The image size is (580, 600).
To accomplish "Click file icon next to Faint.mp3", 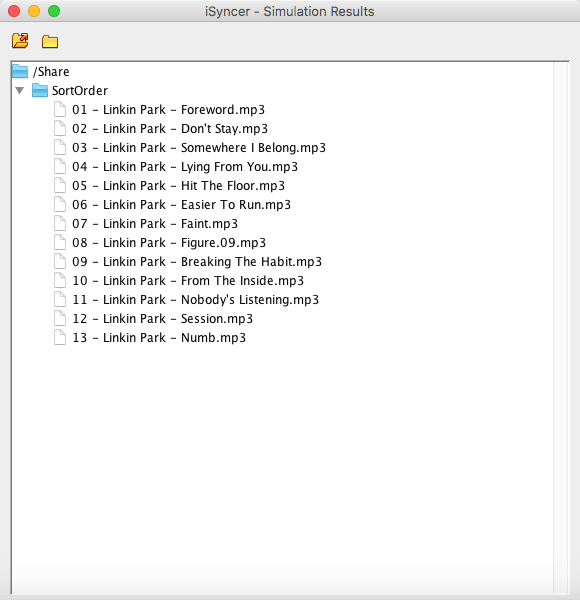I will click(x=60, y=223).
